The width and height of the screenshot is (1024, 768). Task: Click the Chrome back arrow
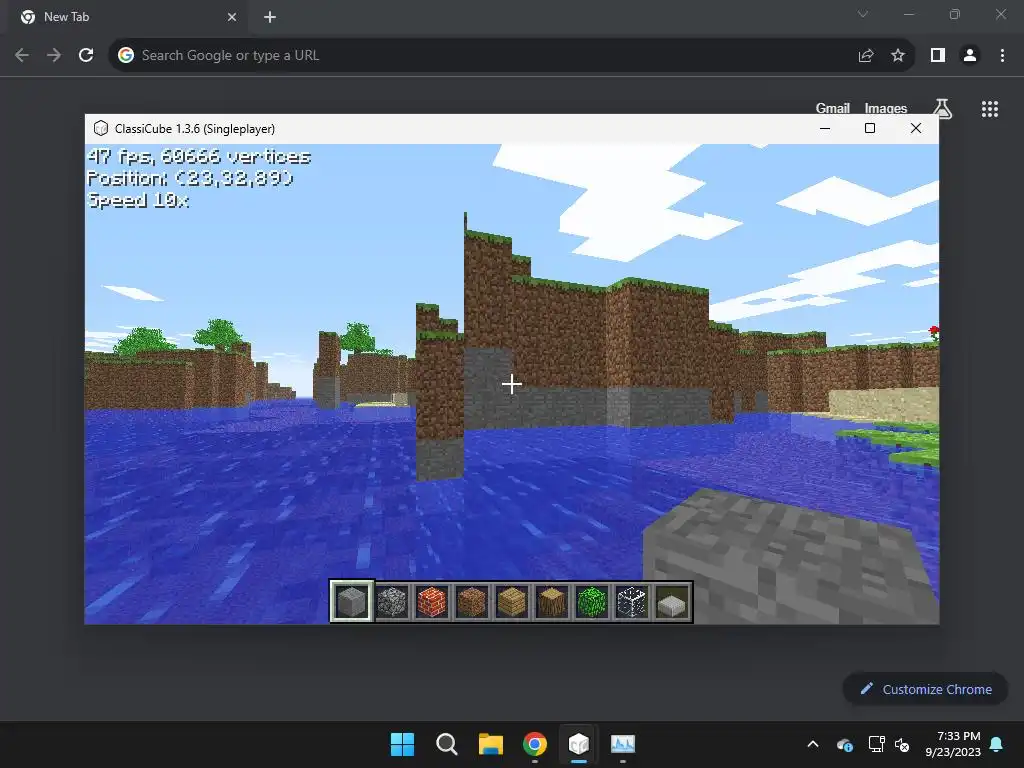pyautogui.click(x=22, y=56)
